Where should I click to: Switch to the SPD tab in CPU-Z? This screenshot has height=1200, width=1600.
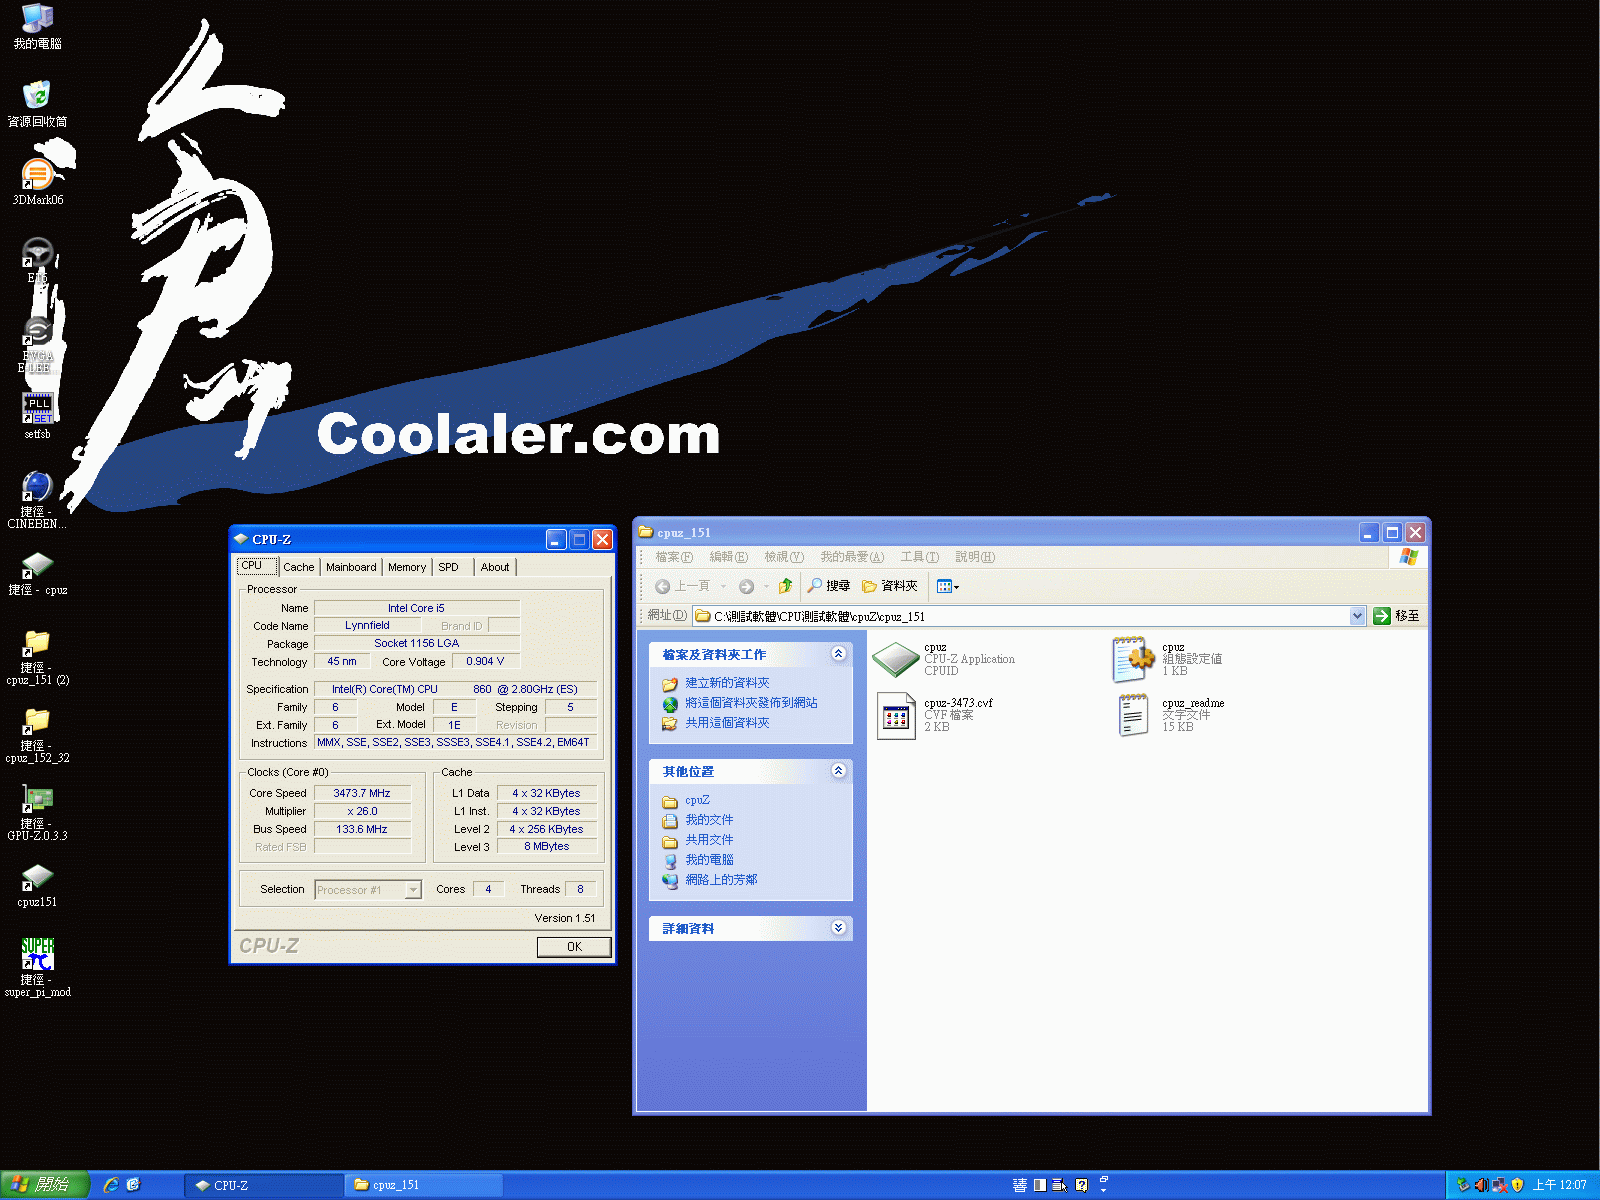click(449, 567)
